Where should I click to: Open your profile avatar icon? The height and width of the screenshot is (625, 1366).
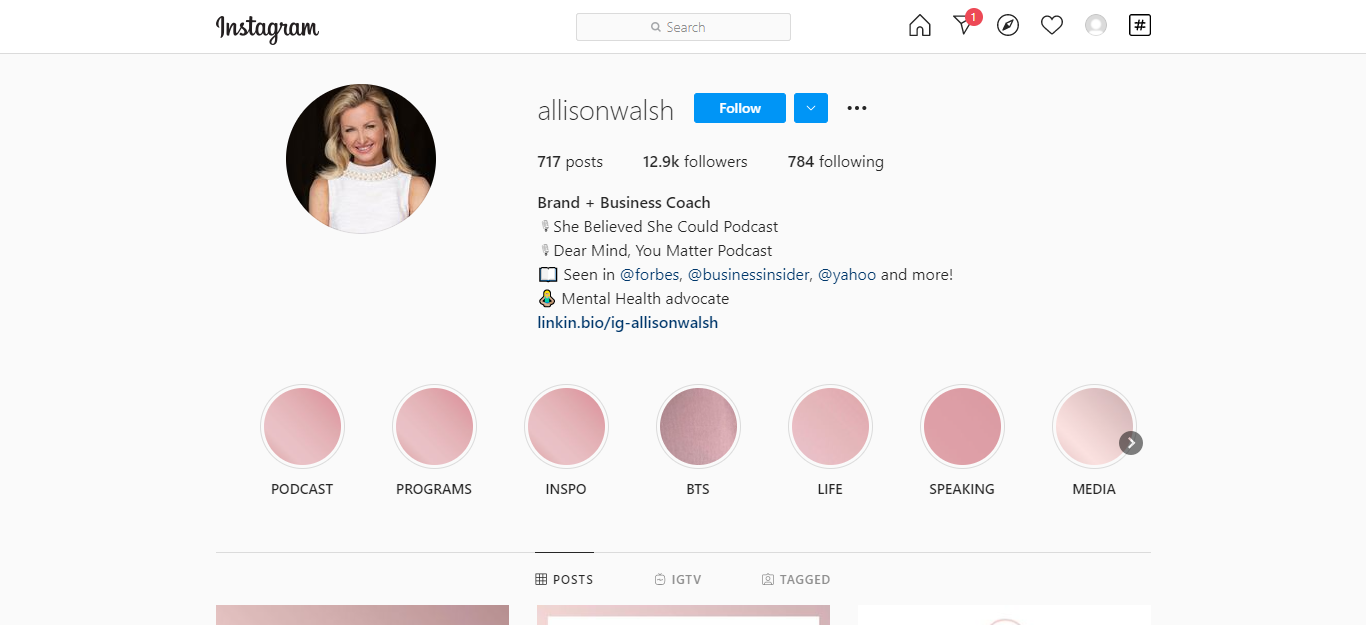(x=1096, y=26)
